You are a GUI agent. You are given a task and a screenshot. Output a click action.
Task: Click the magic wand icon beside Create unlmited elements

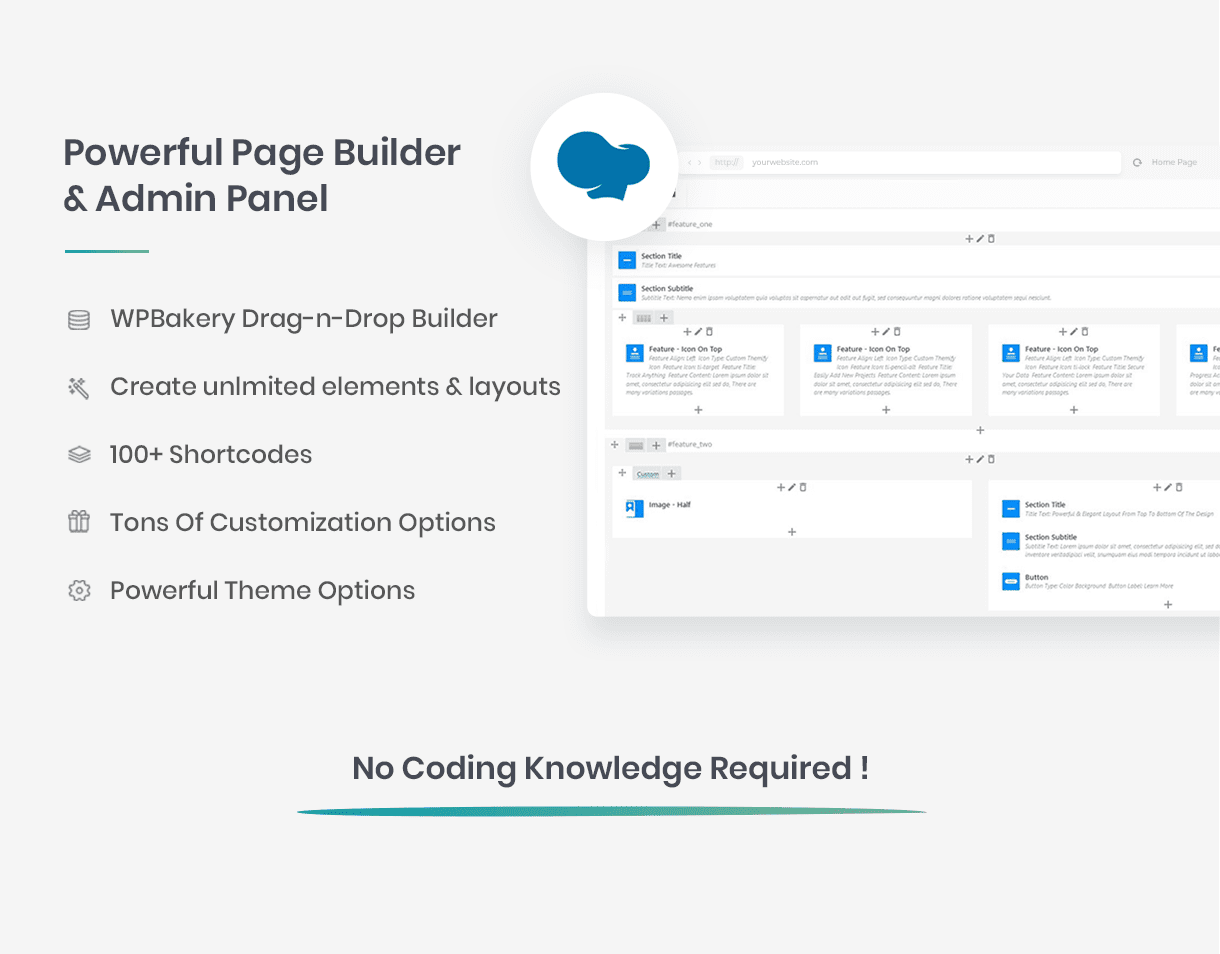[79, 387]
